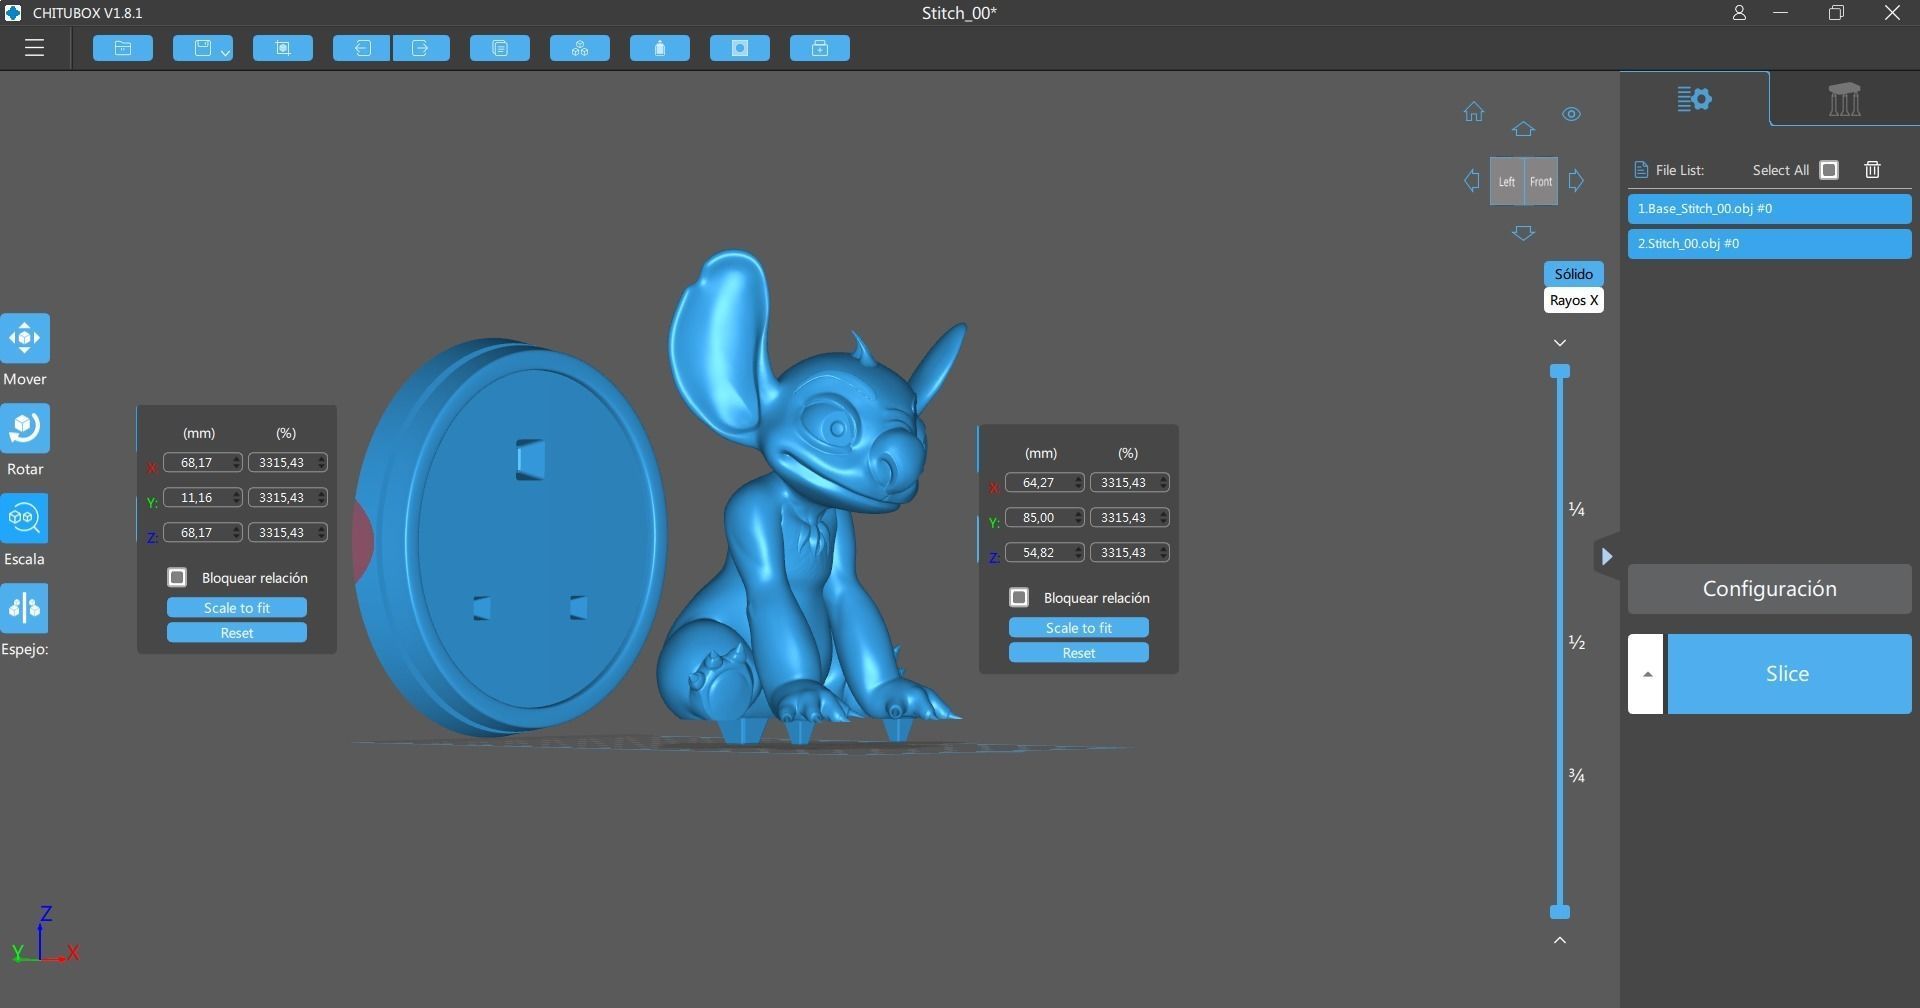Select the Mover tool
1920x1008 pixels.
coord(24,338)
